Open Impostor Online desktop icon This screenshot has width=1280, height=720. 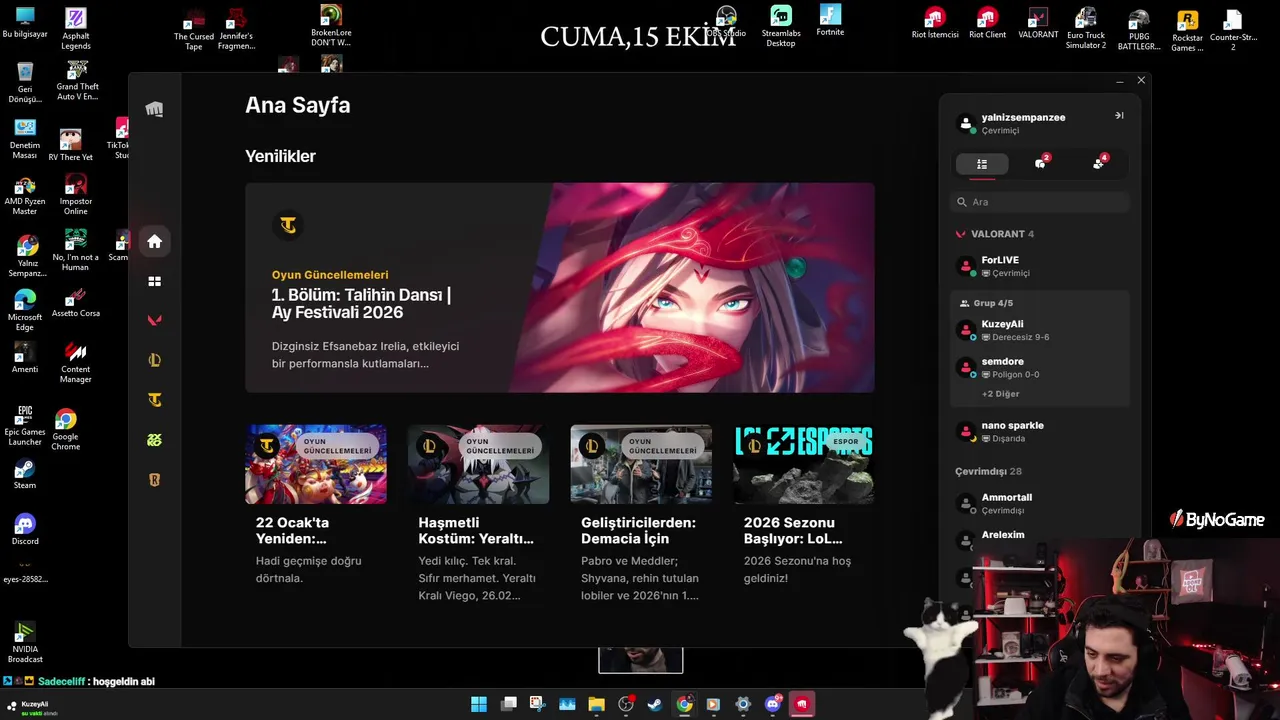click(76, 194)
